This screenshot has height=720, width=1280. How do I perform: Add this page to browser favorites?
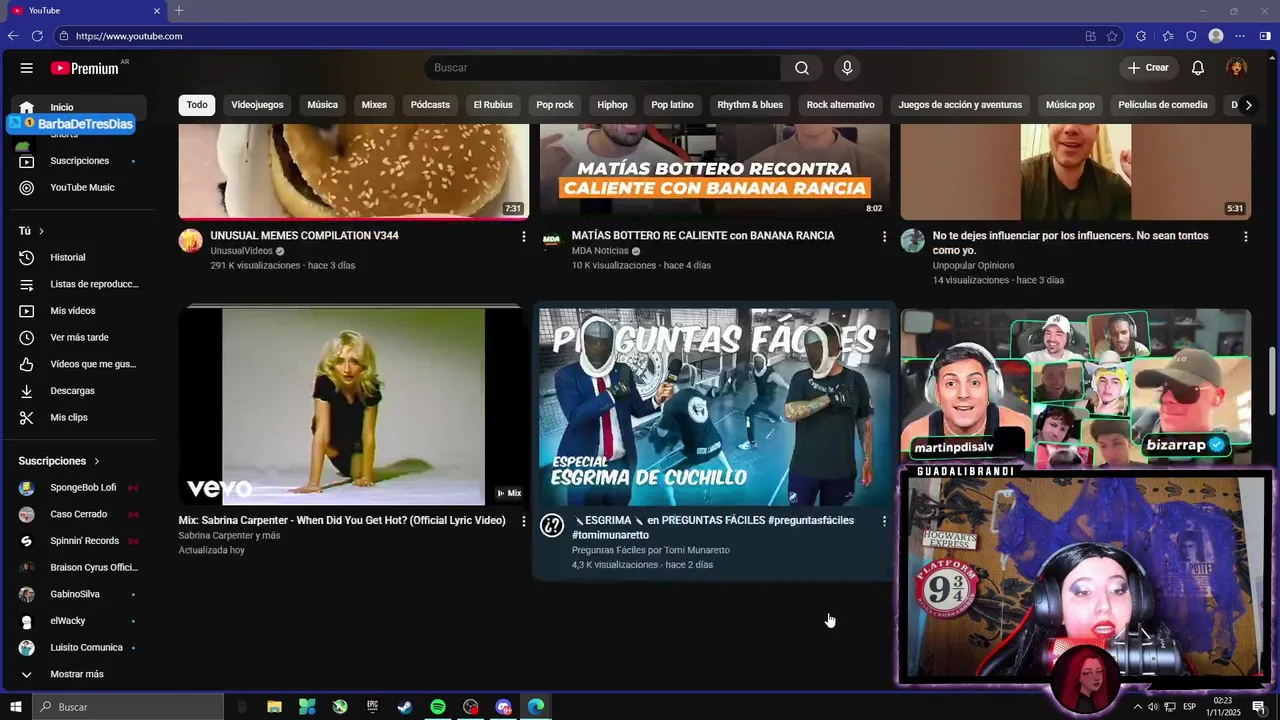click(x=1112, y=36)
